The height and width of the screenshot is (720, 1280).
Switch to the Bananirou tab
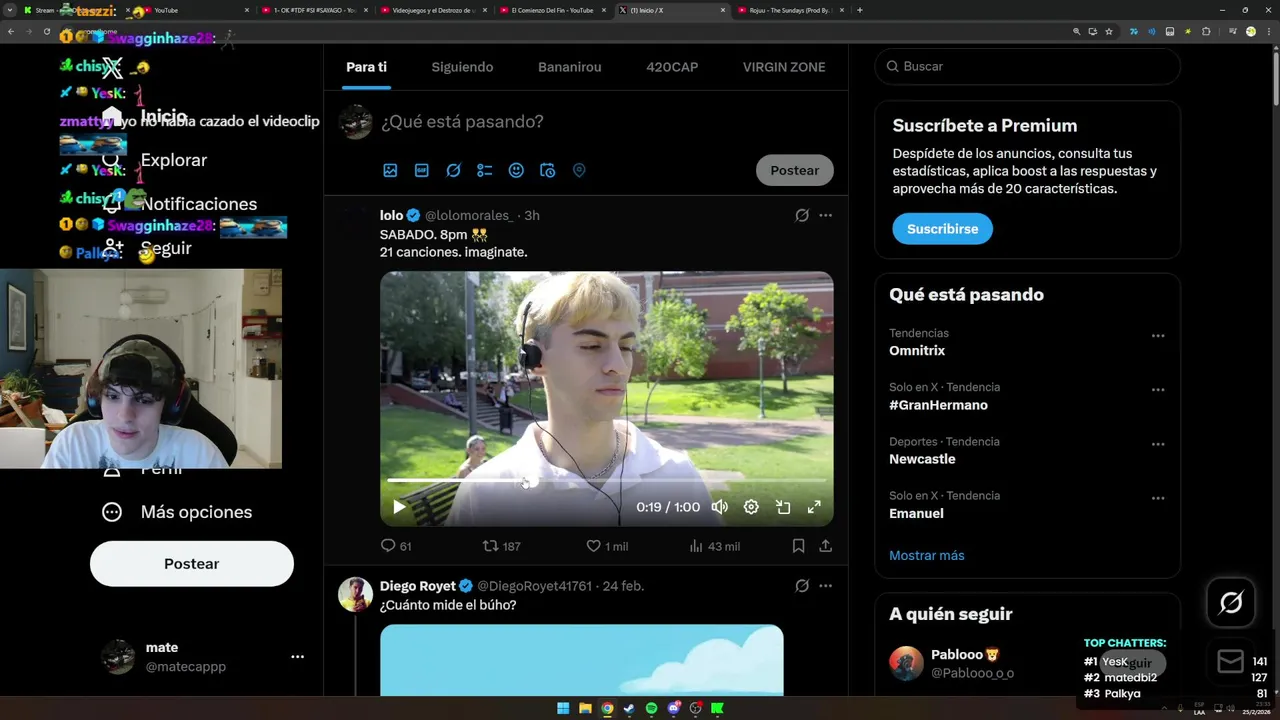click(570, 67)
